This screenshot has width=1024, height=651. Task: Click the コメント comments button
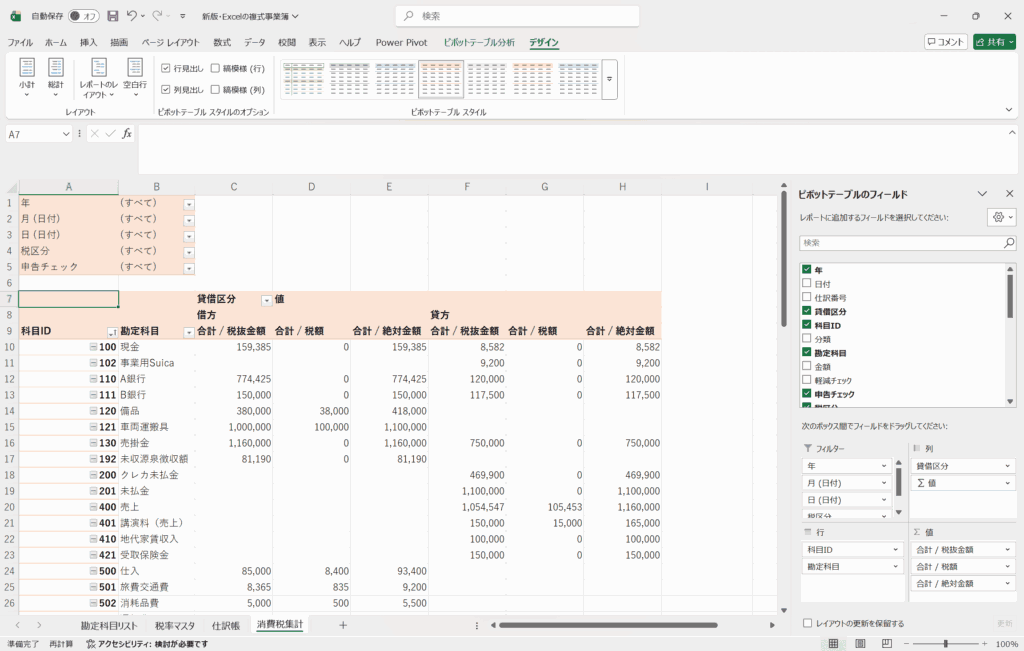pos(945,42)
